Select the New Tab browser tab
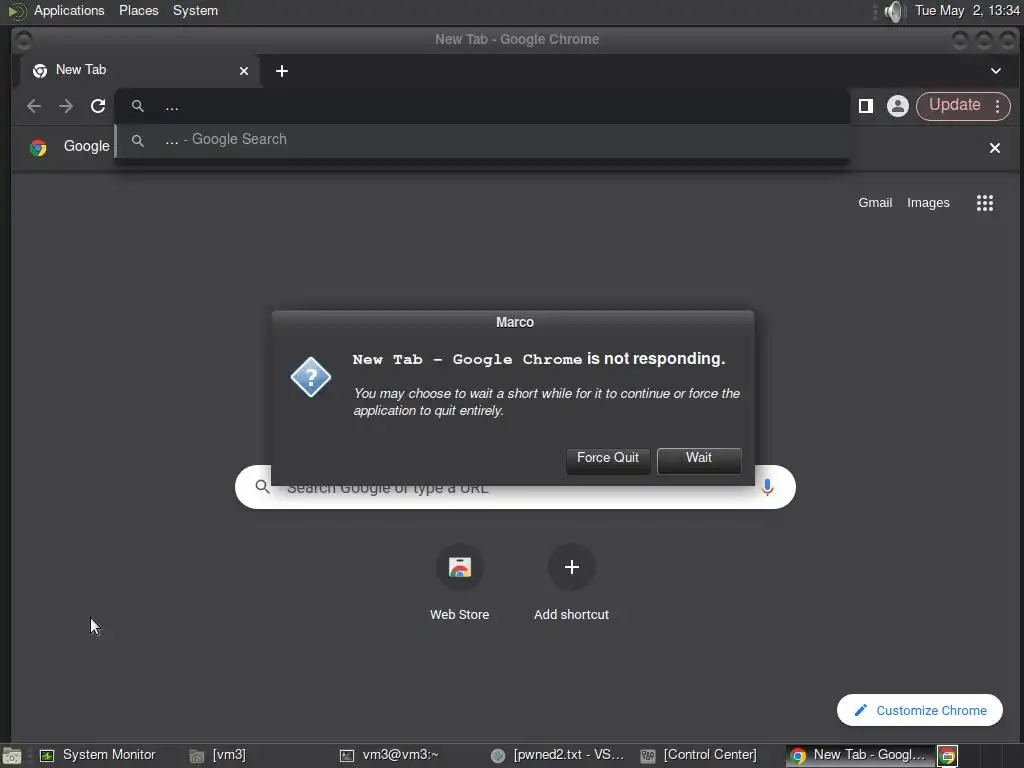Image resolution: width=1024 pixels, height=768 pixels. 140,71
